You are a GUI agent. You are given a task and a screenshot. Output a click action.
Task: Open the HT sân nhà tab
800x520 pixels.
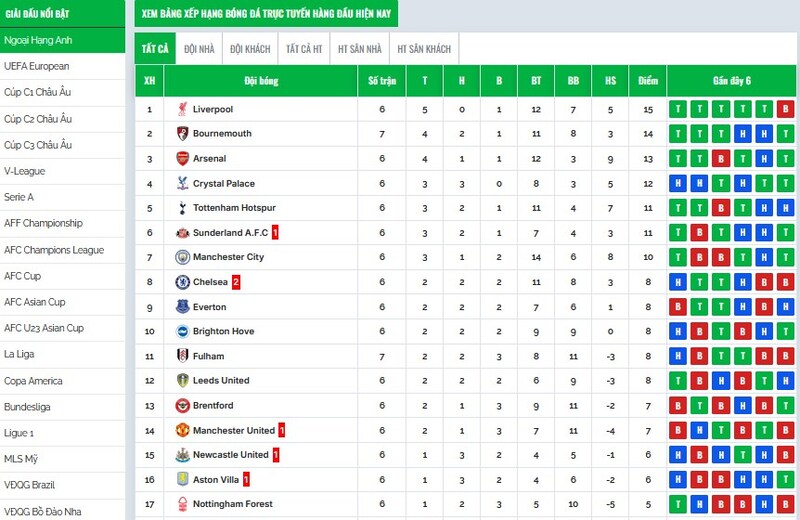(x=360, y=49)
